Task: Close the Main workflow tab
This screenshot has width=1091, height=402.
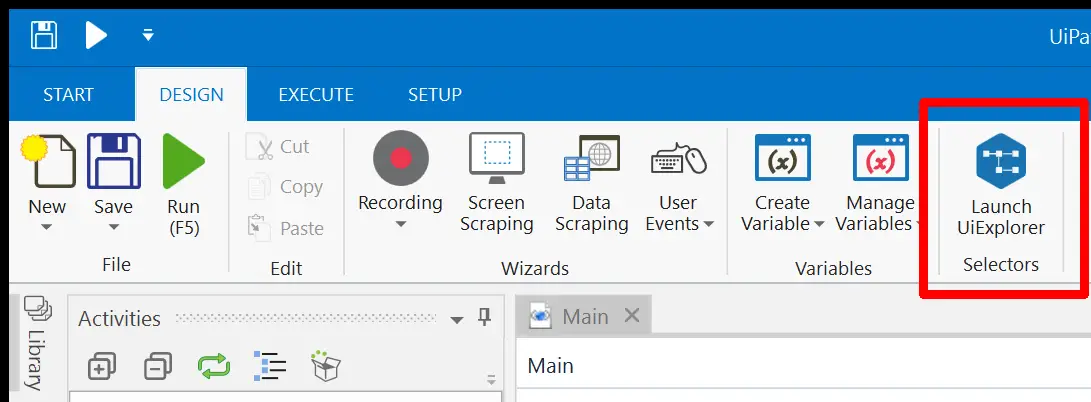Action: (632, 316)
